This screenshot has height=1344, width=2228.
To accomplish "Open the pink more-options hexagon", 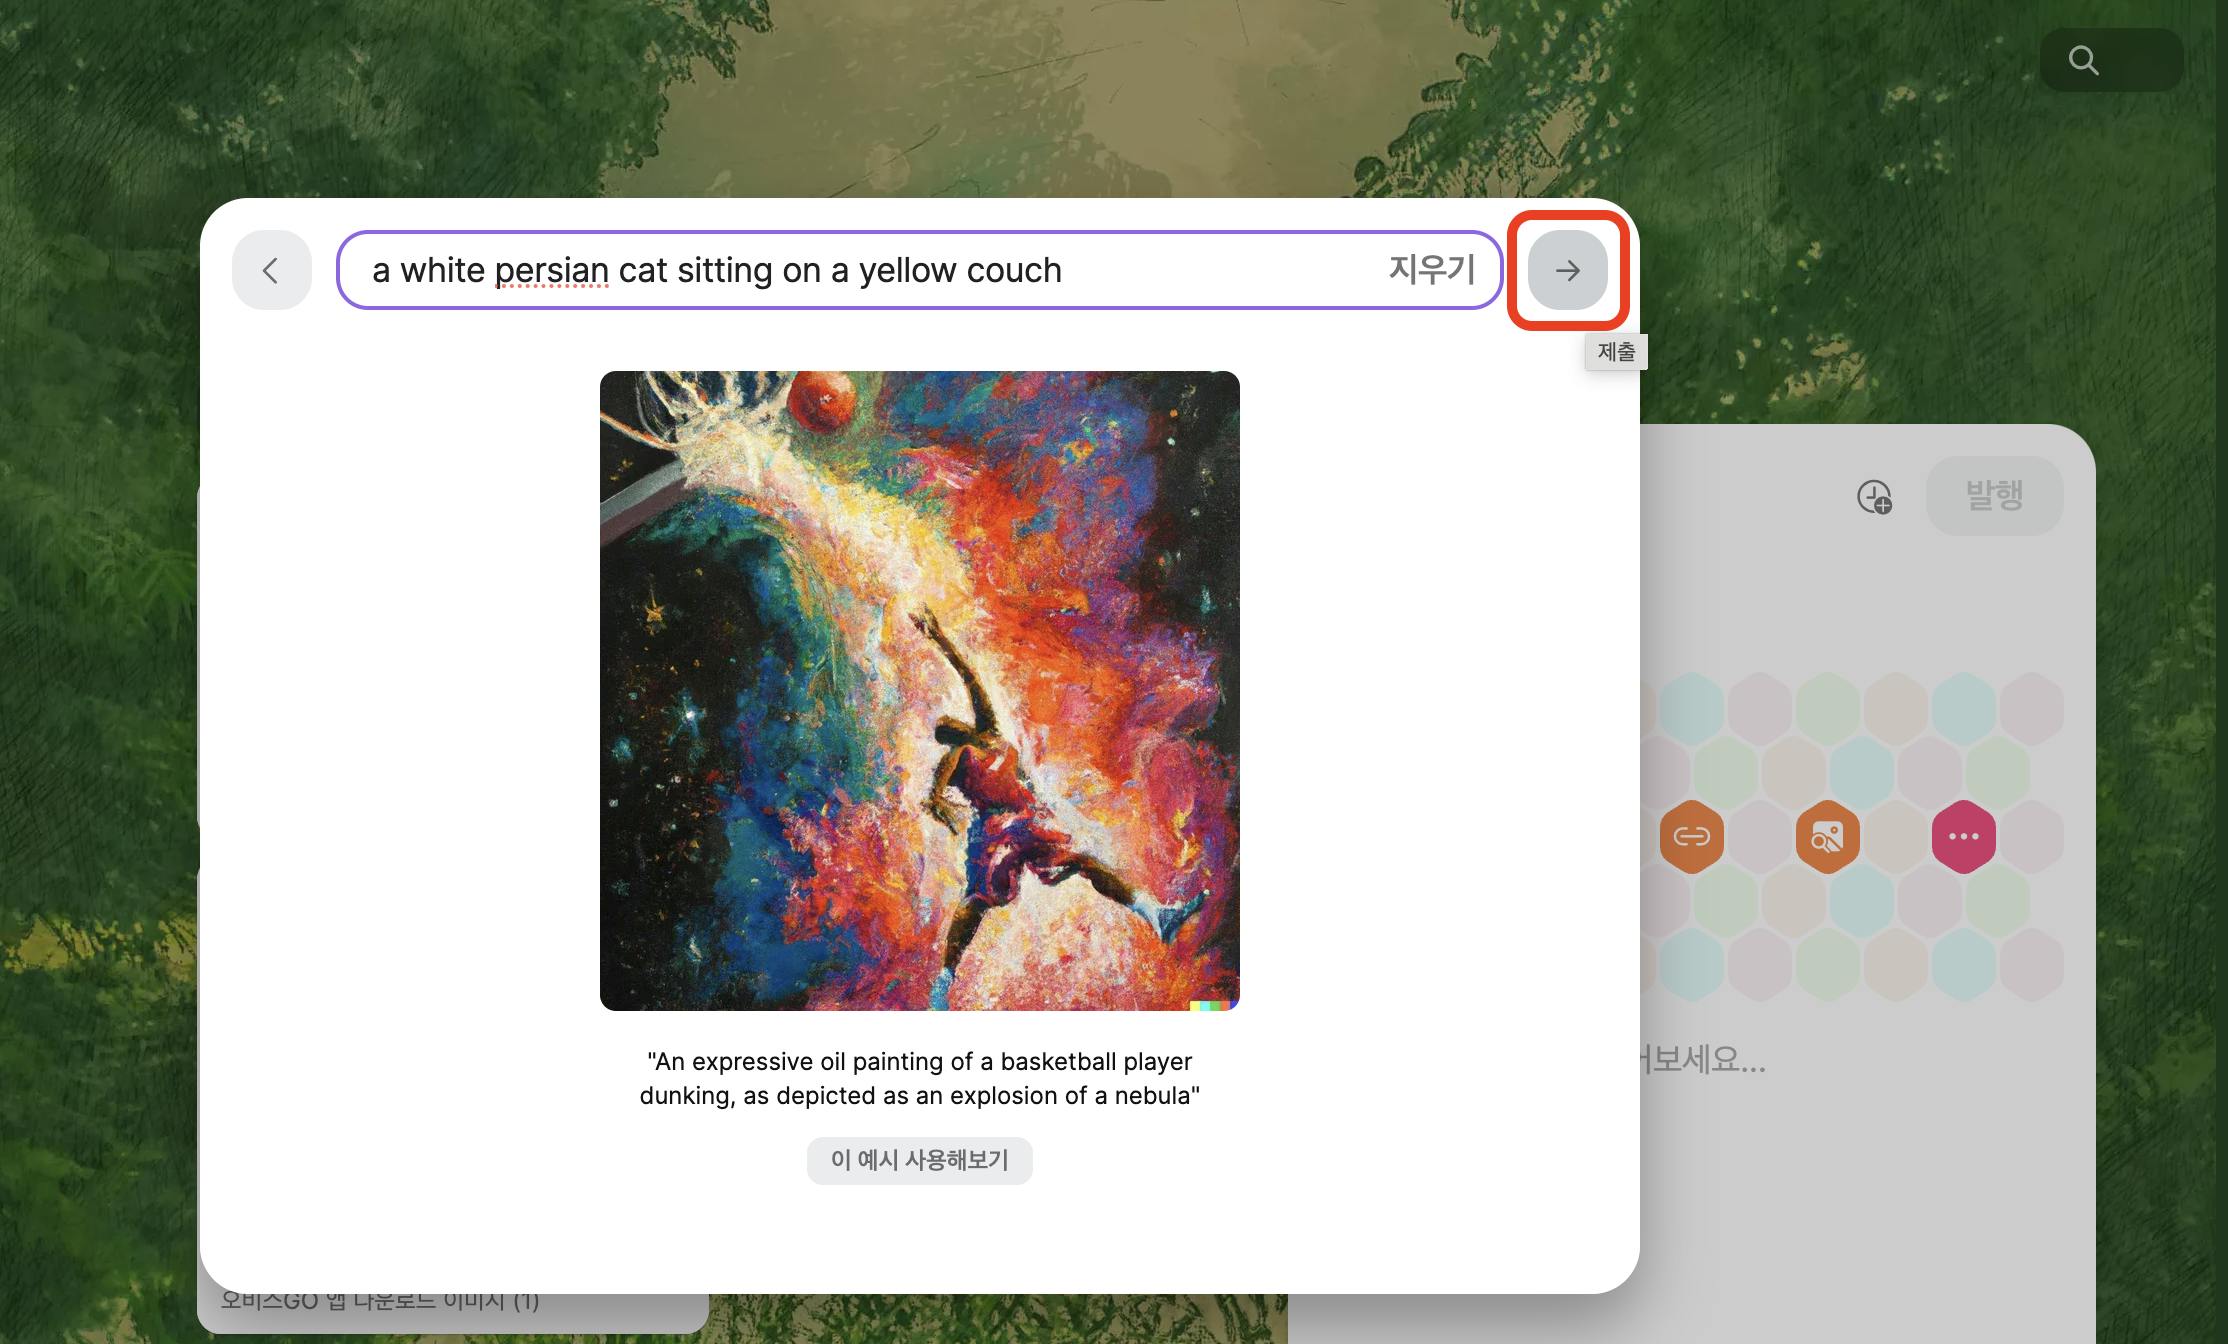I will [1963, 836].
